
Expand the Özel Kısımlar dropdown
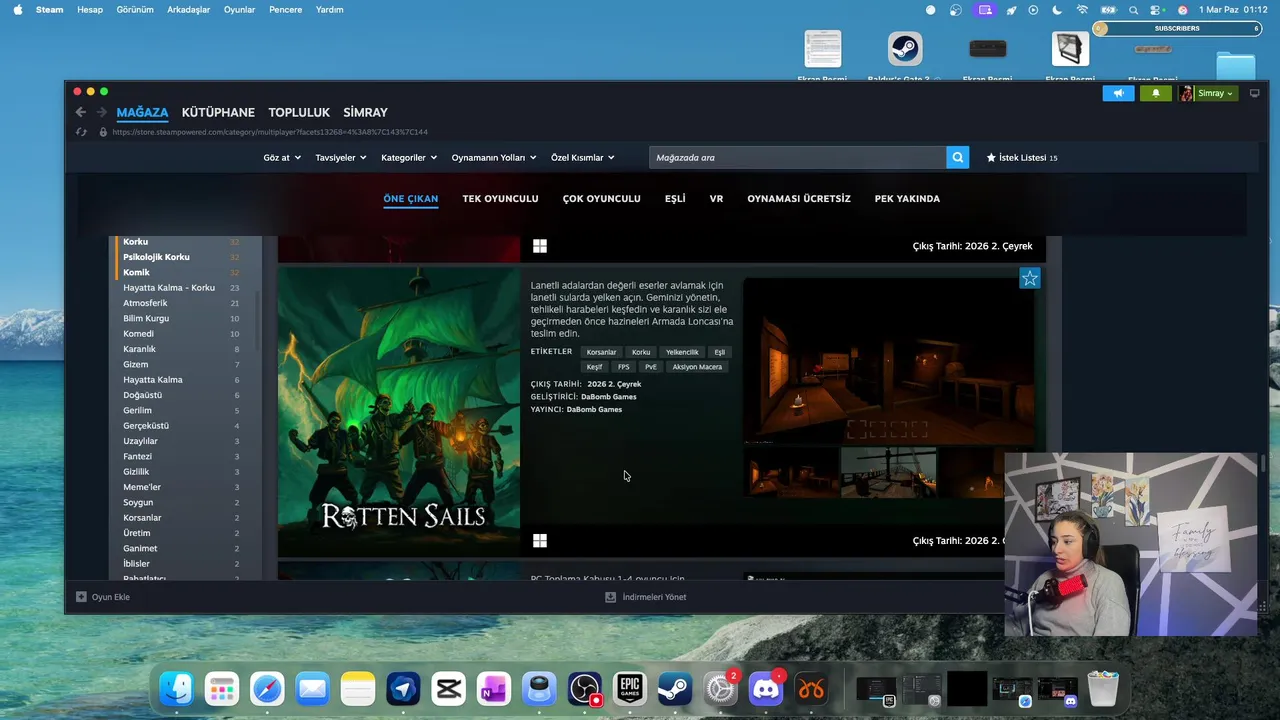[x=583, y=157]
